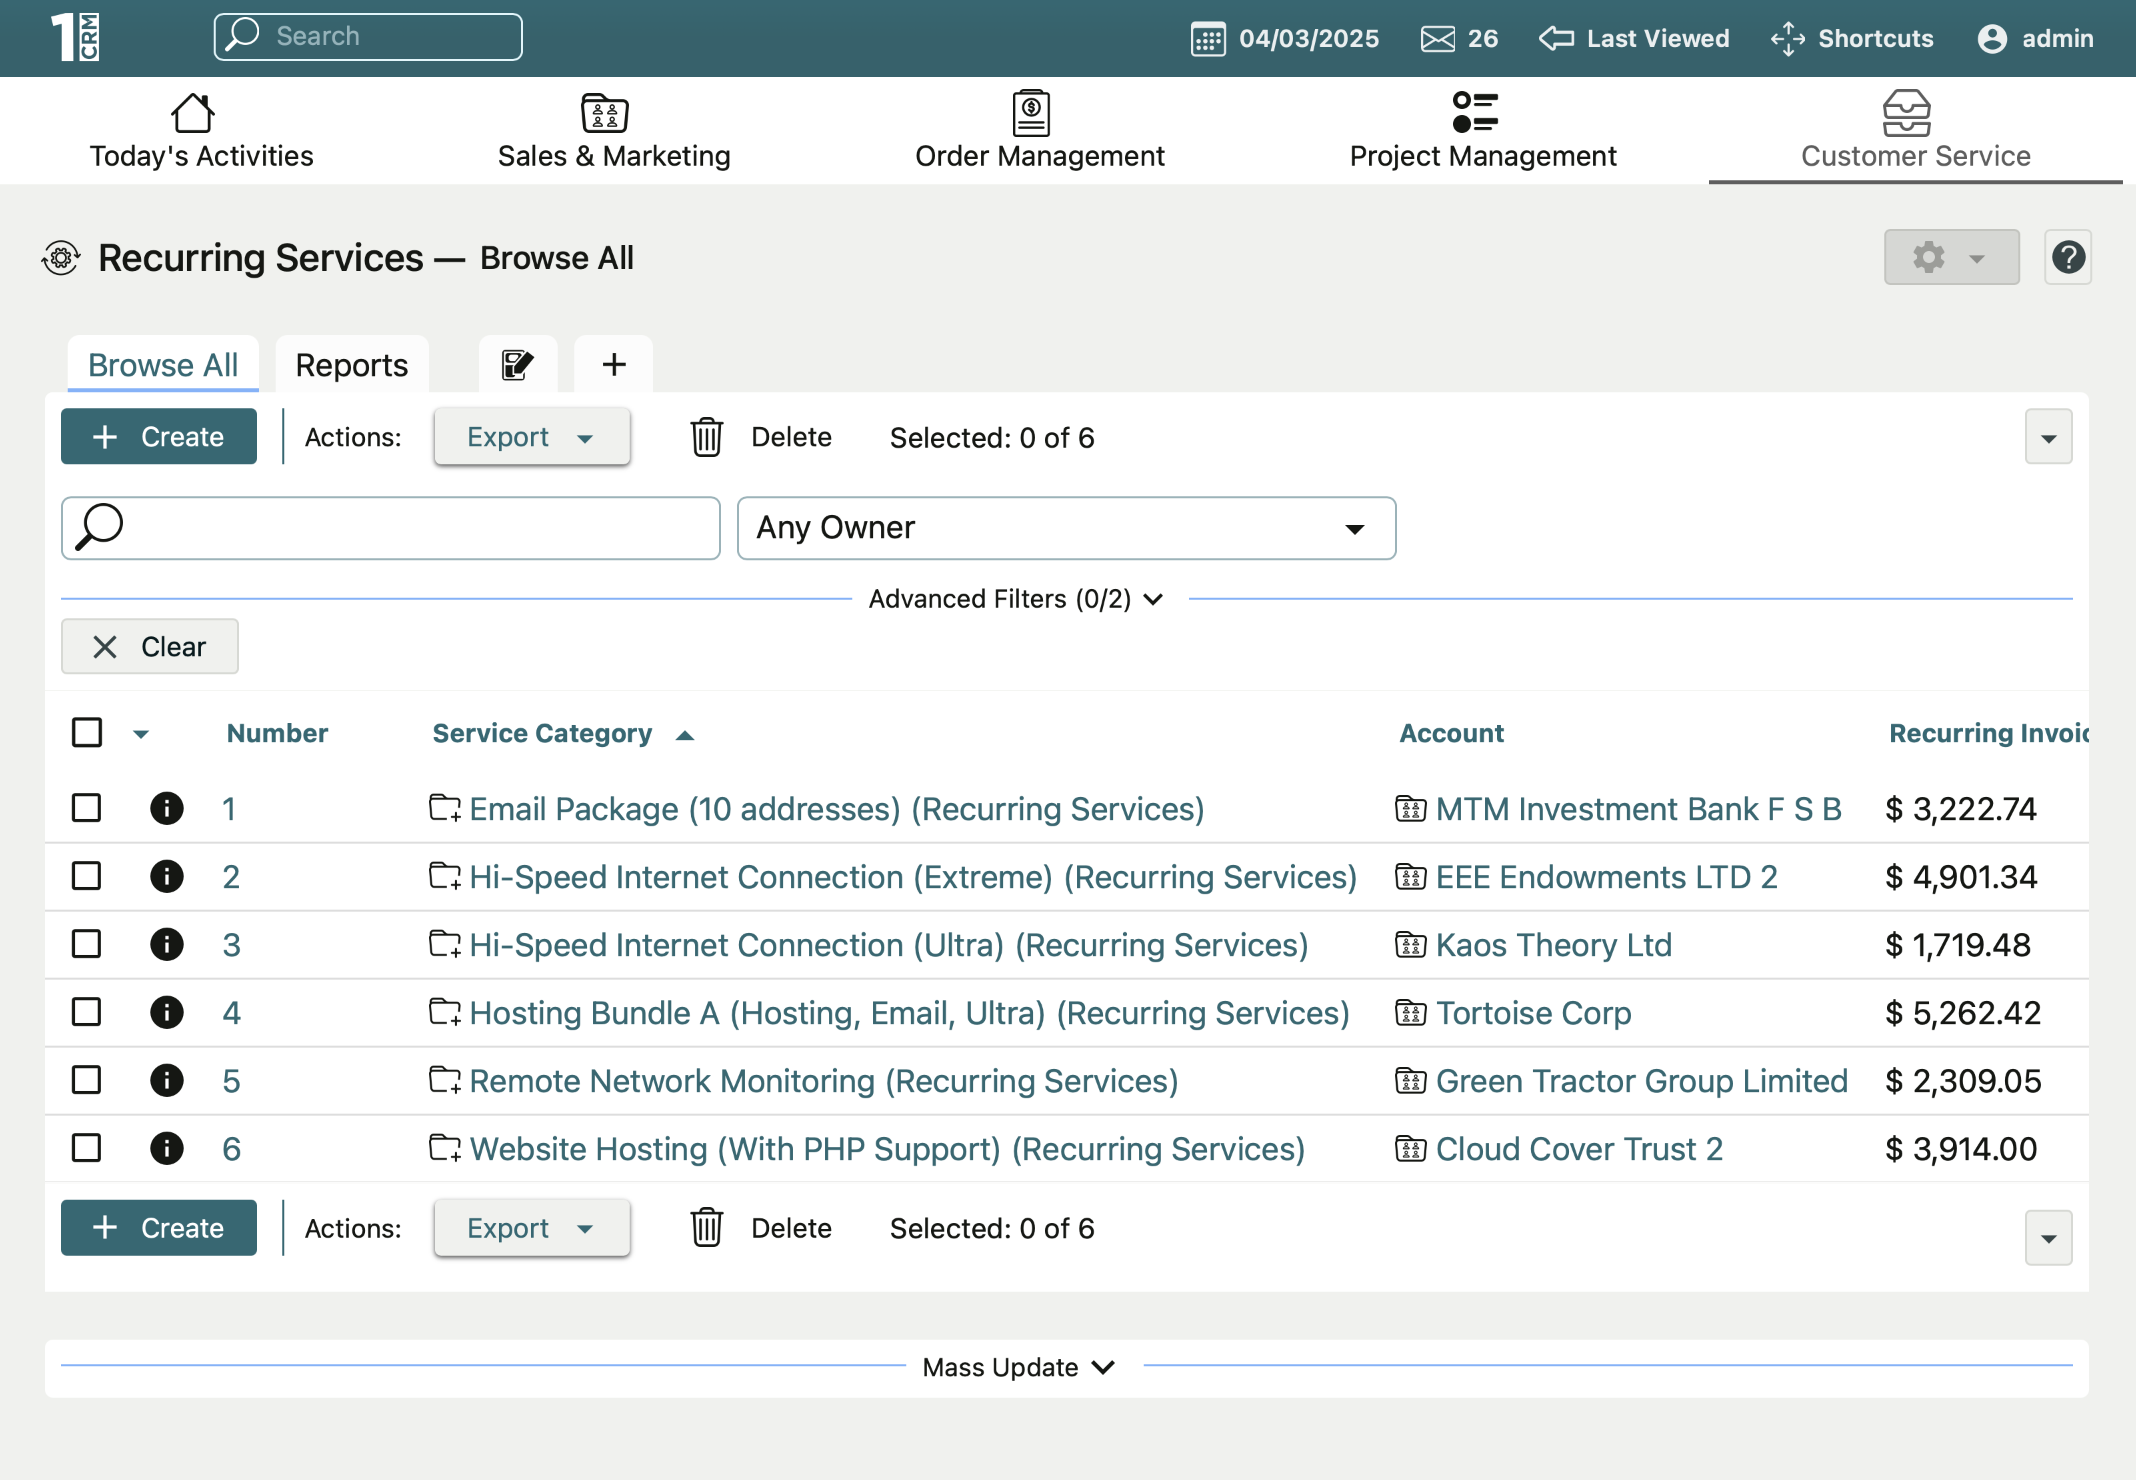
Task: Sort by Service Category column header
Action: (x=542, y=734)
